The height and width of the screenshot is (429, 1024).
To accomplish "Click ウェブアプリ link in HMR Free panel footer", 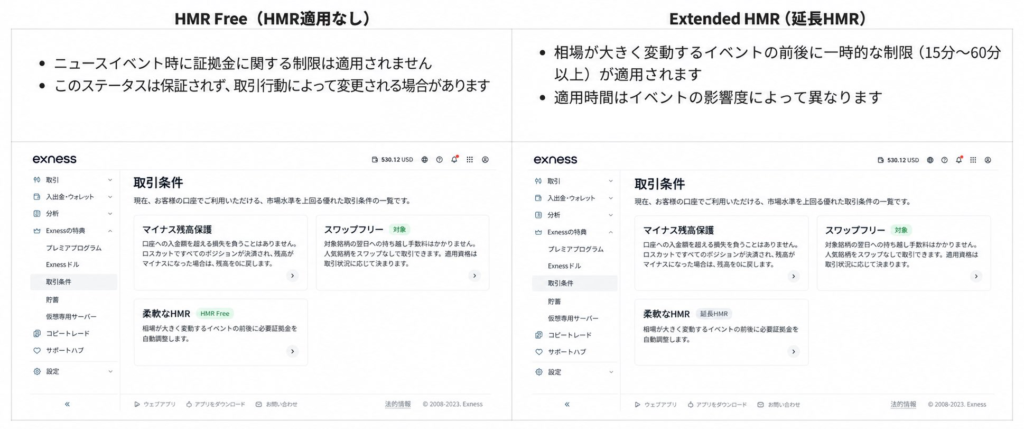I will pyautogui.click(x=155, y=404).
